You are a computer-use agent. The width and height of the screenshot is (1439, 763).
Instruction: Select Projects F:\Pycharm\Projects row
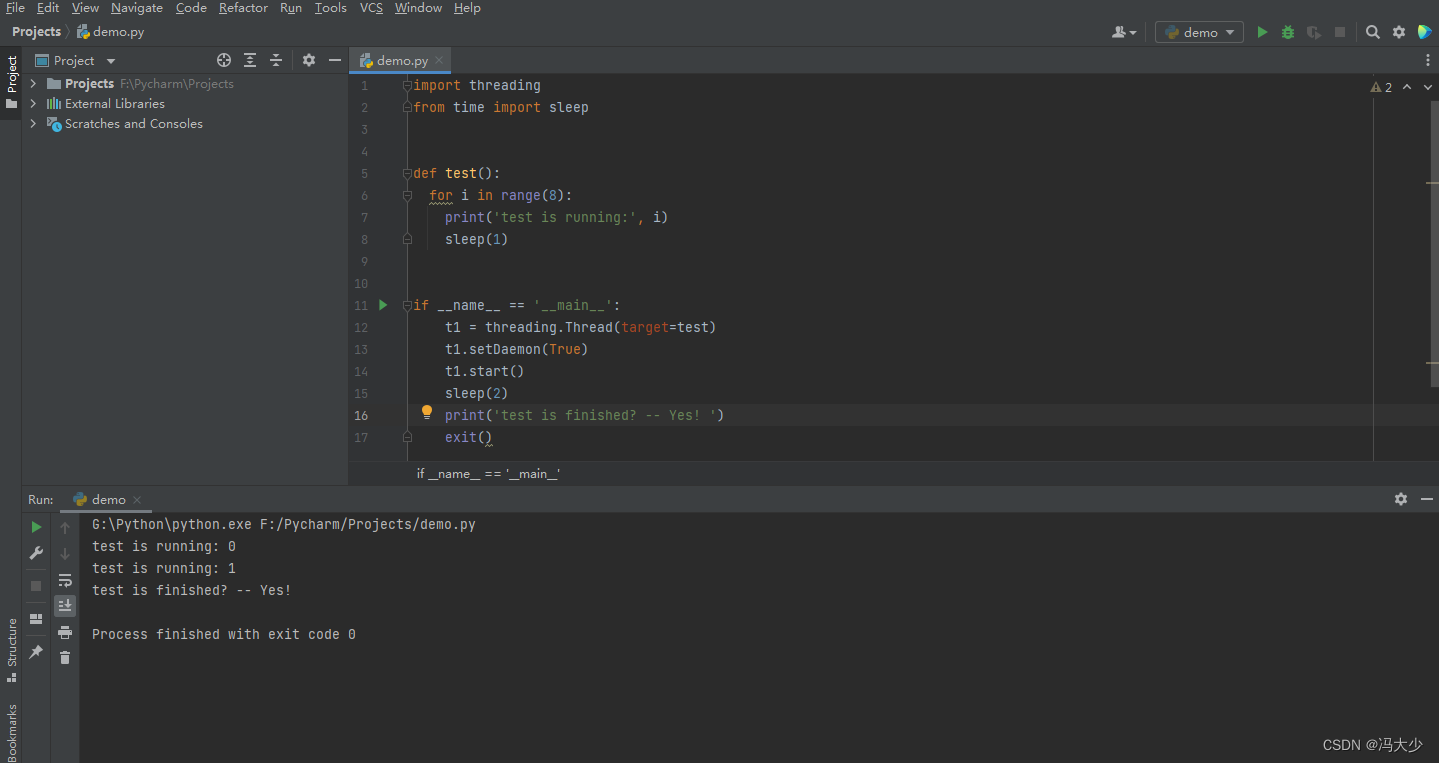[x=185, y=83]
